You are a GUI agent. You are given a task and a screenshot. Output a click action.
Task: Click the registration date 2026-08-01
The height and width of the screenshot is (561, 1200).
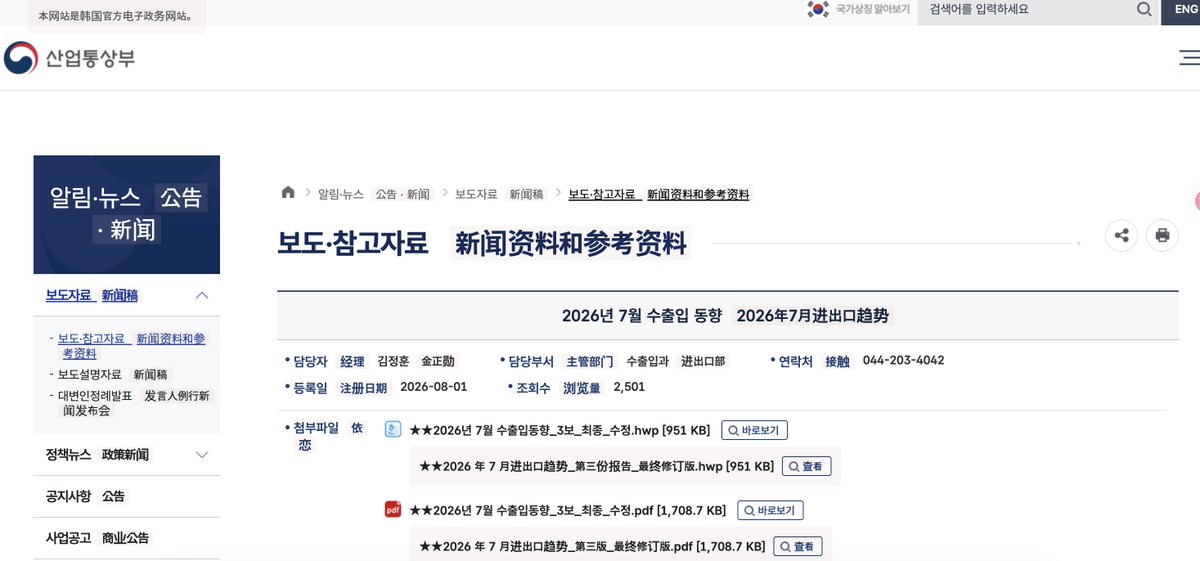[433, 387]
